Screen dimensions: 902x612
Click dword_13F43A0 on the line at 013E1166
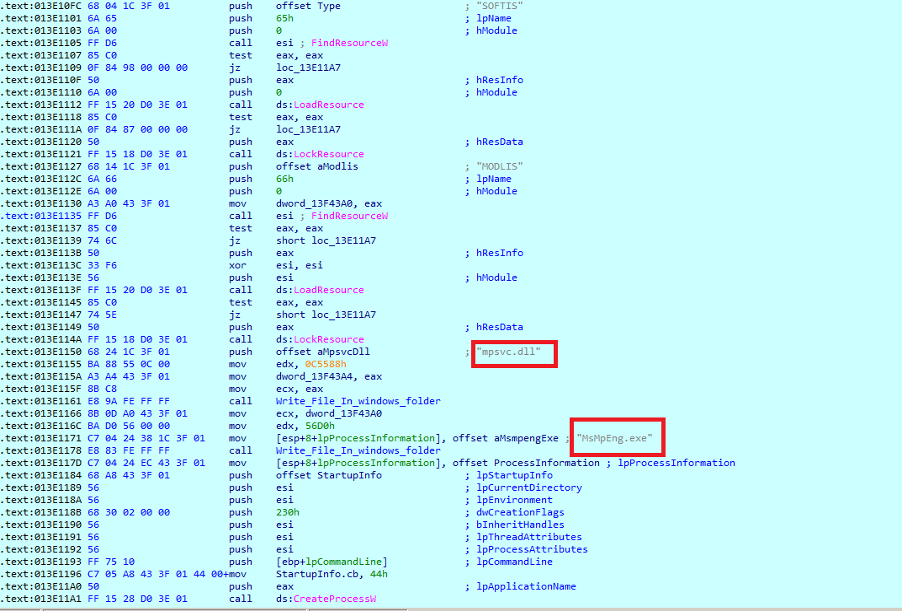click(x=343, y=414)
